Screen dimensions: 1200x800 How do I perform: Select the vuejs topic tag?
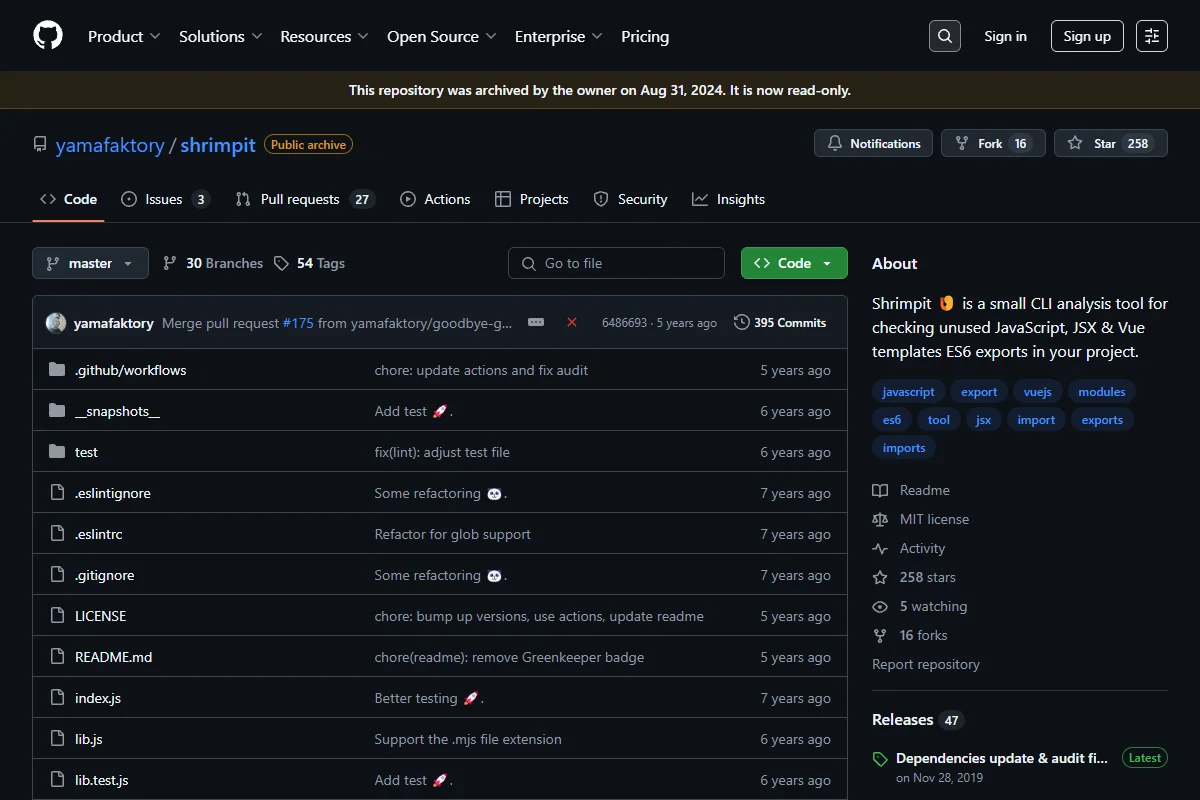pyautogui.click(x=1037, y=392)
